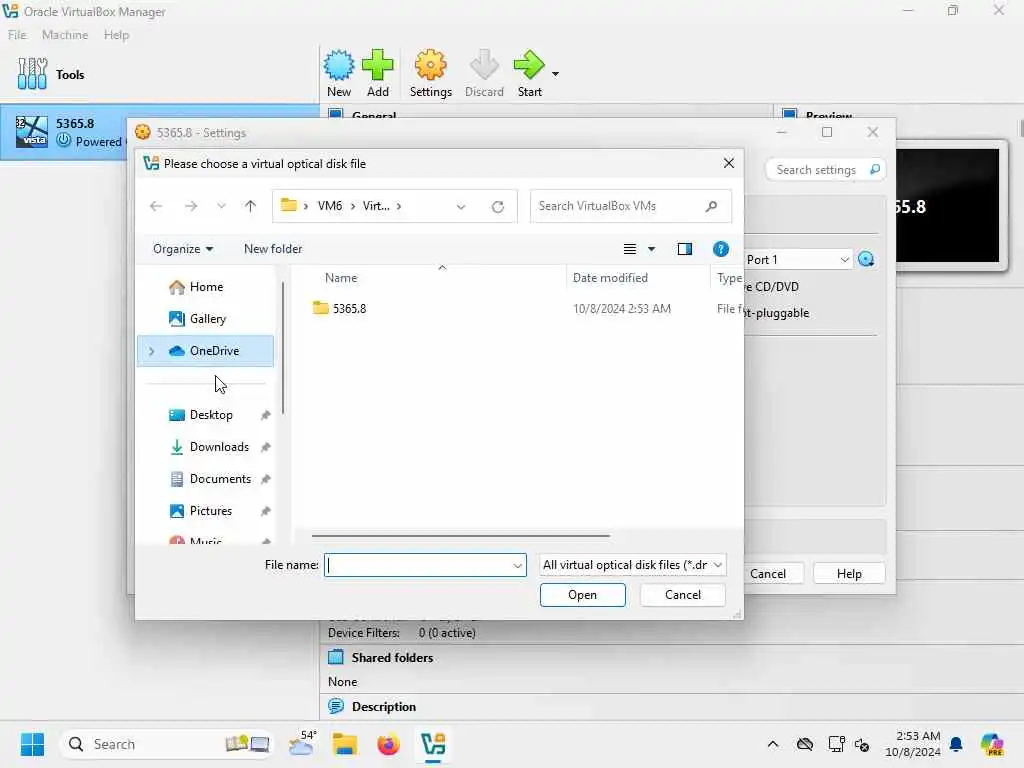The image size is (1024, 768).
Task: Click the horizontal scrollbar in the file list
Action: 460,536
